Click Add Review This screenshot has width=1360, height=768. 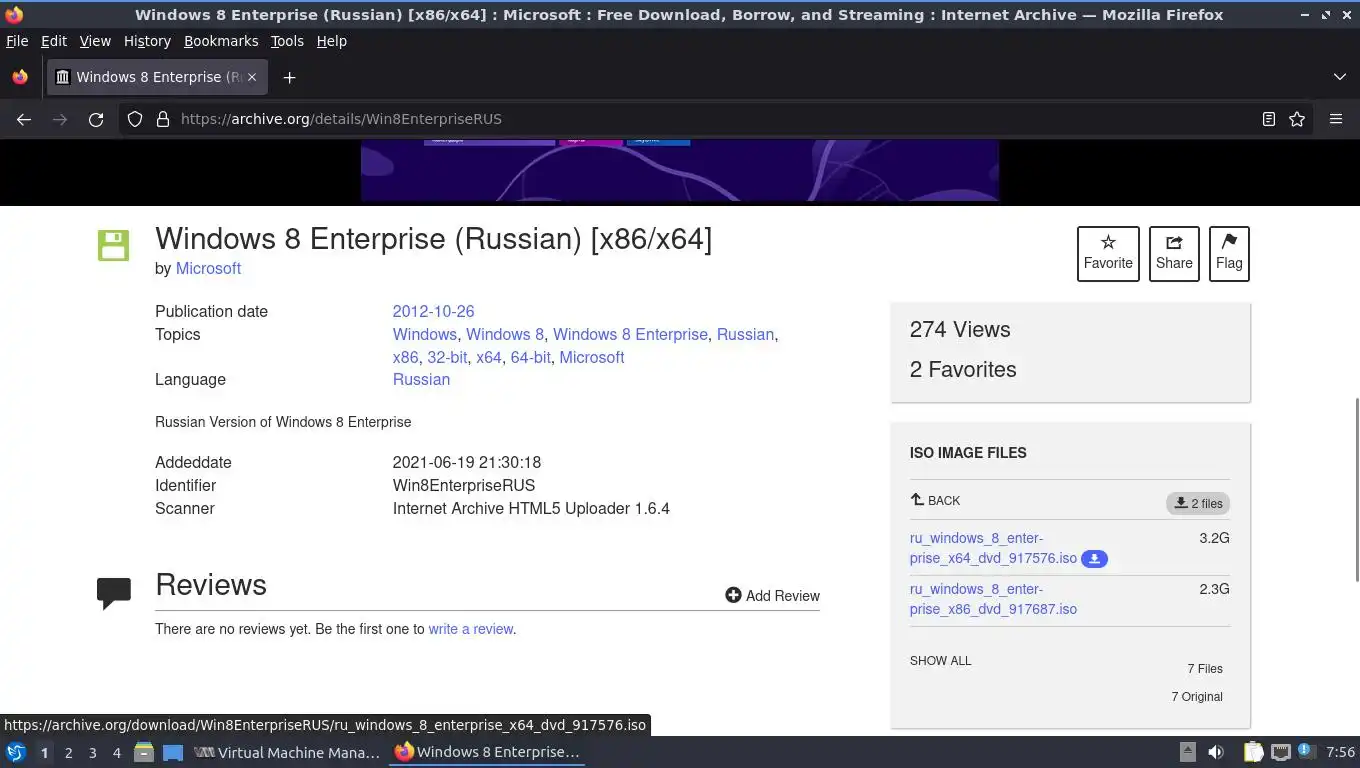pos(773,596)
